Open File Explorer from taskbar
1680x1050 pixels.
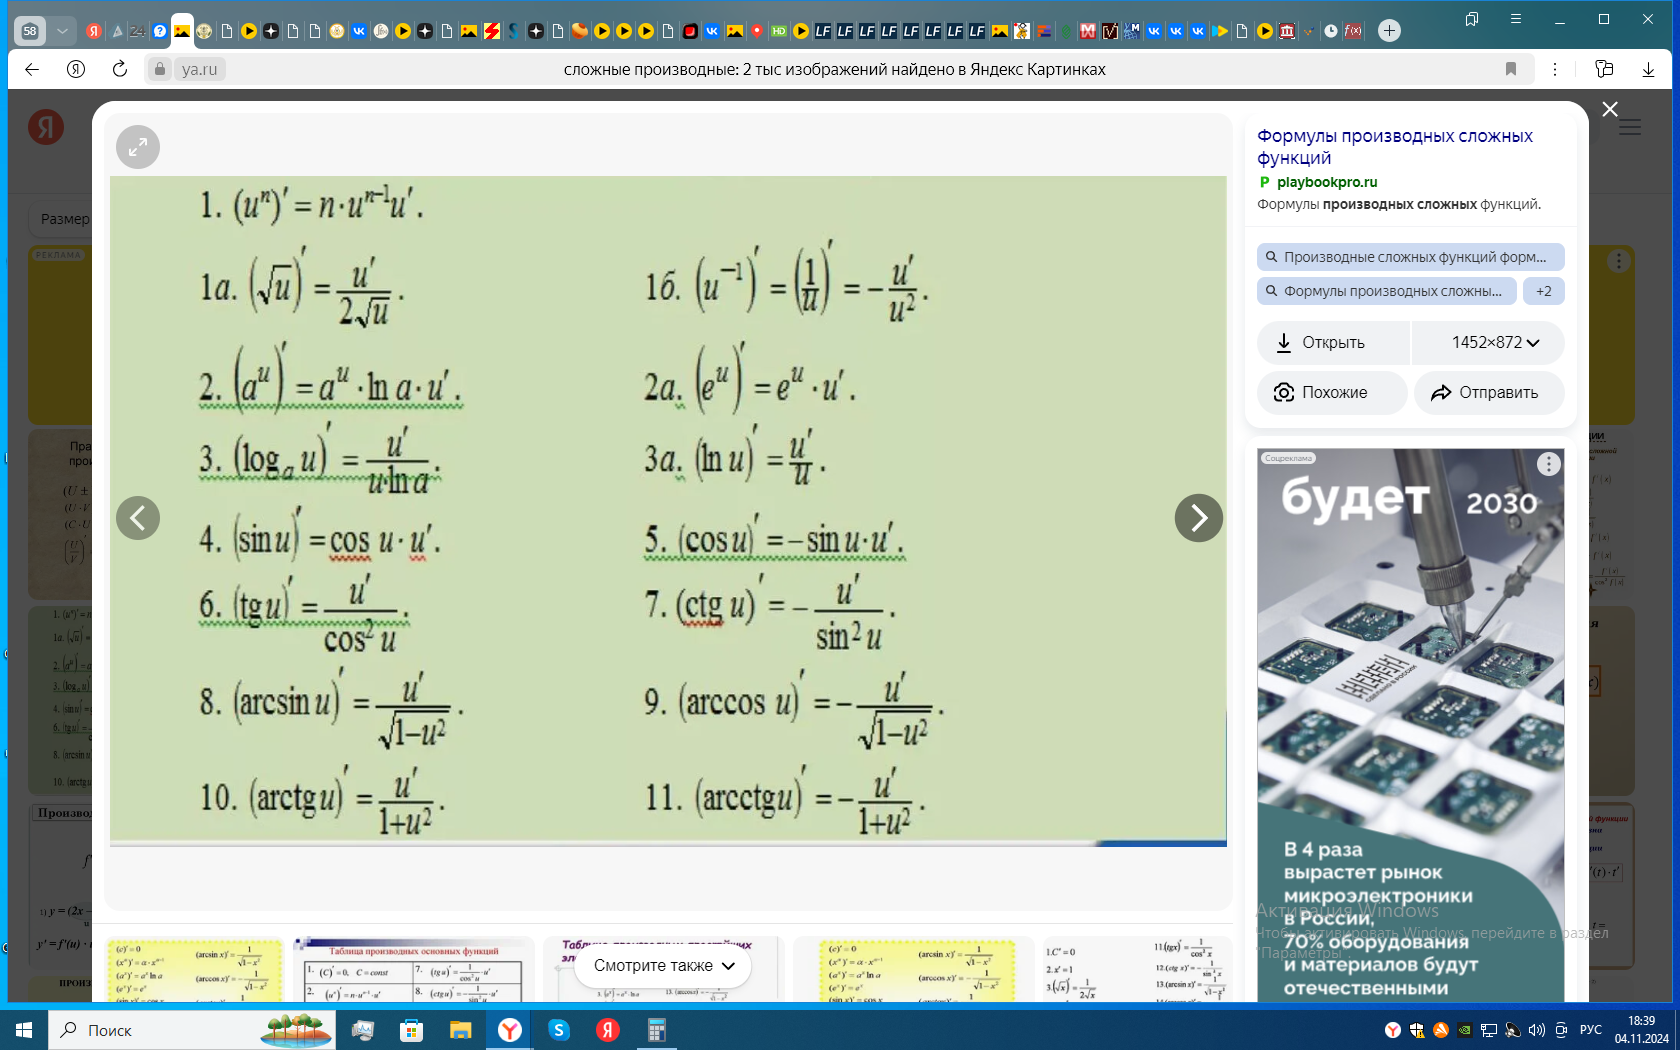click(460, 1030)
